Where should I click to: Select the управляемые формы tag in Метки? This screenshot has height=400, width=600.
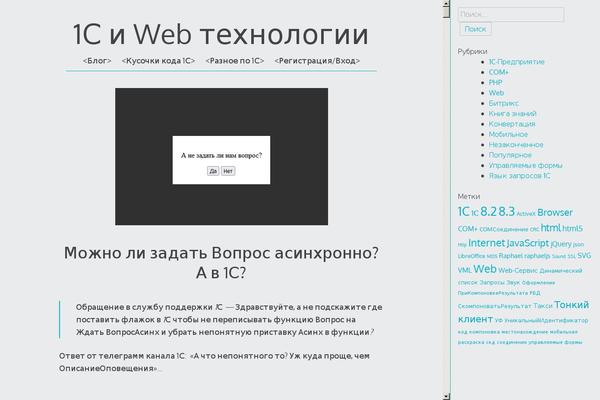555,342
